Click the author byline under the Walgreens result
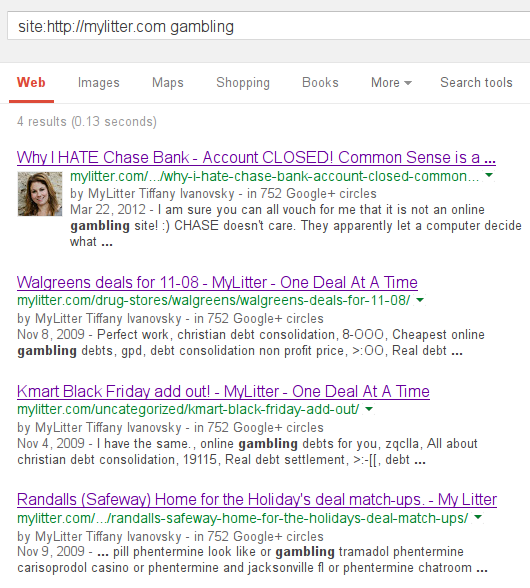This screenshot has height=588, width=530. tap(170, 319)
